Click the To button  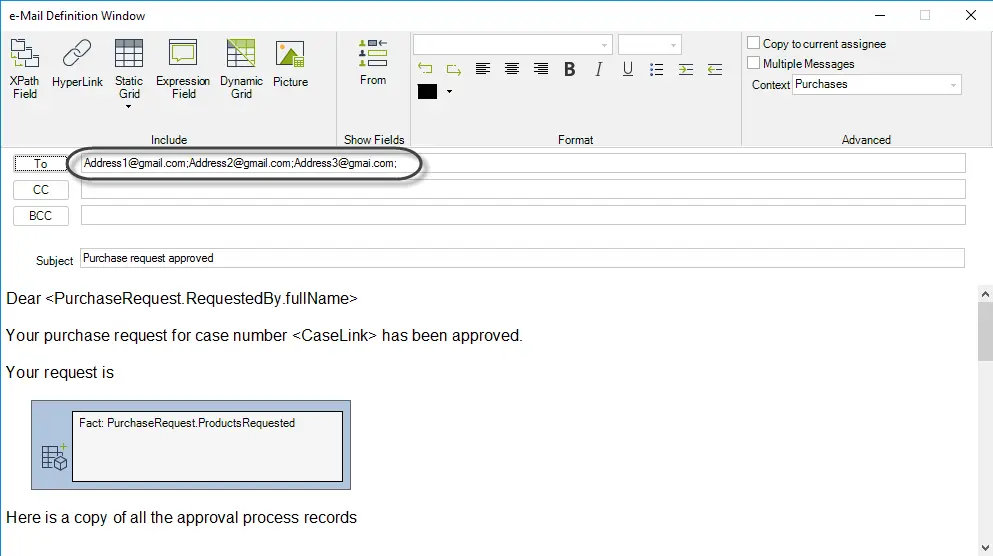(41, 163)
